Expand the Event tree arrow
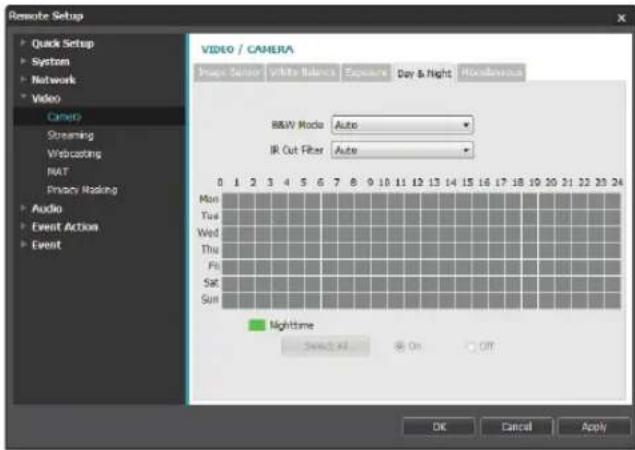Image resolution: width=635 pixels, height=450 pixels. click(23, 245)
